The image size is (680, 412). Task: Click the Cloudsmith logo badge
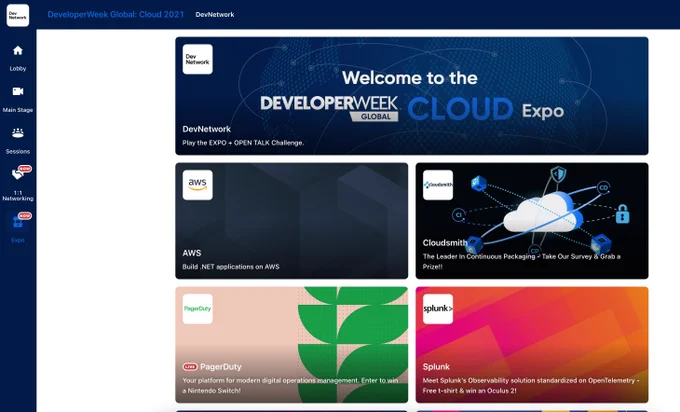click(438, 185)
